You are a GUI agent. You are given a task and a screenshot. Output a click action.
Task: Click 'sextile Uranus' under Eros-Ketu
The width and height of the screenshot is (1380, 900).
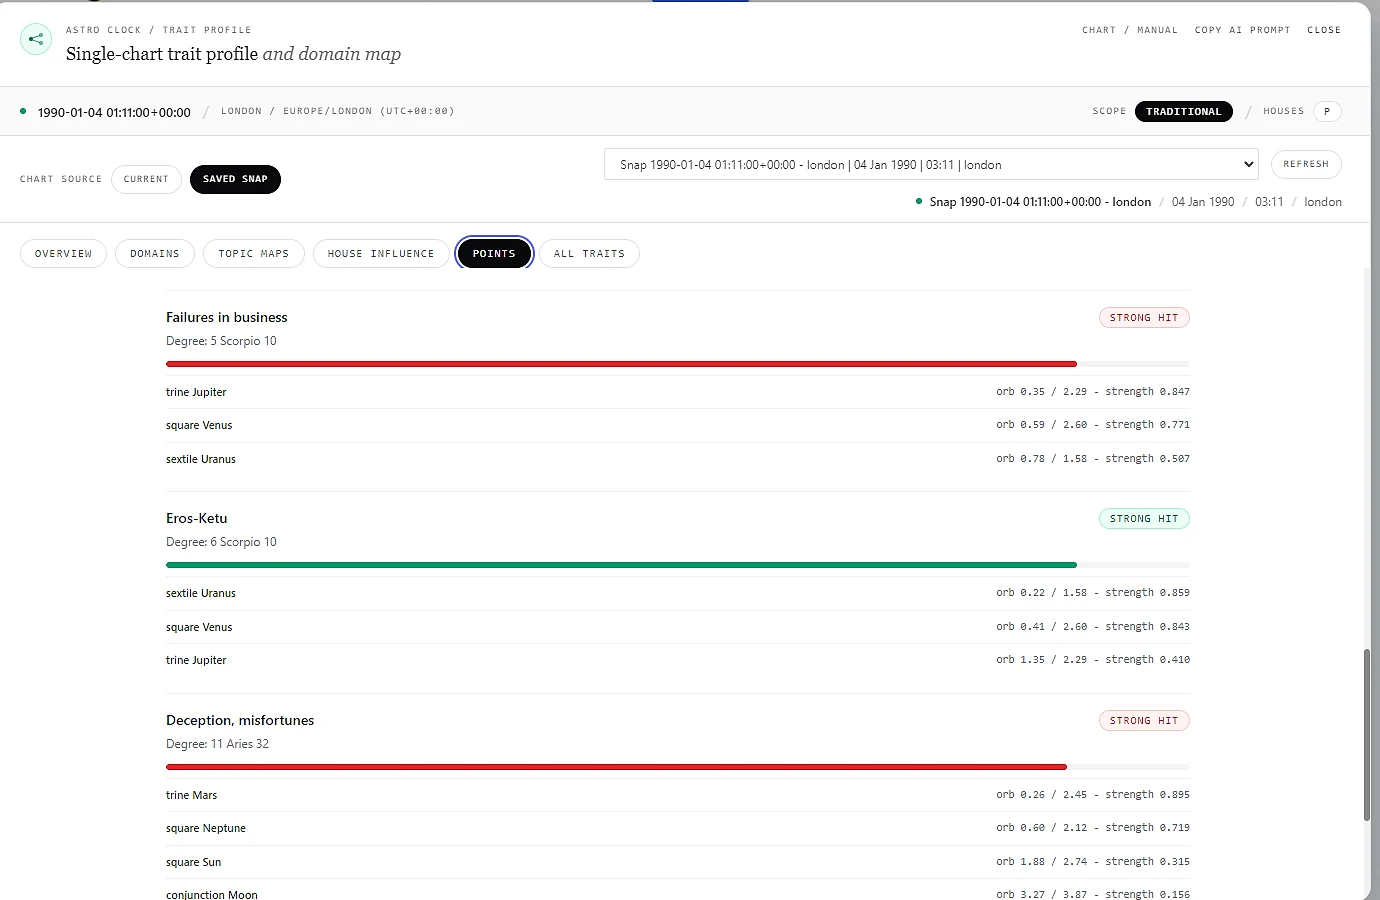(x=201, y=593)
